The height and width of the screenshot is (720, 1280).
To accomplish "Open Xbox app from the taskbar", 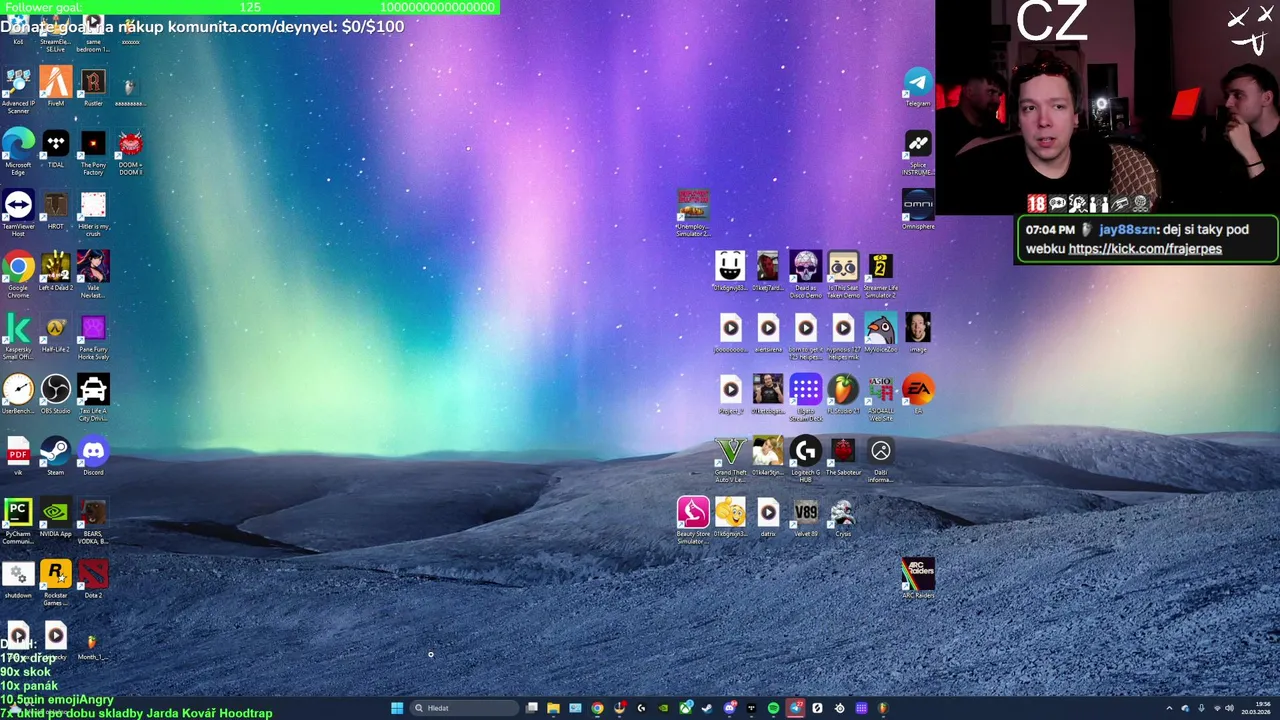I will (x=685, y=708).
